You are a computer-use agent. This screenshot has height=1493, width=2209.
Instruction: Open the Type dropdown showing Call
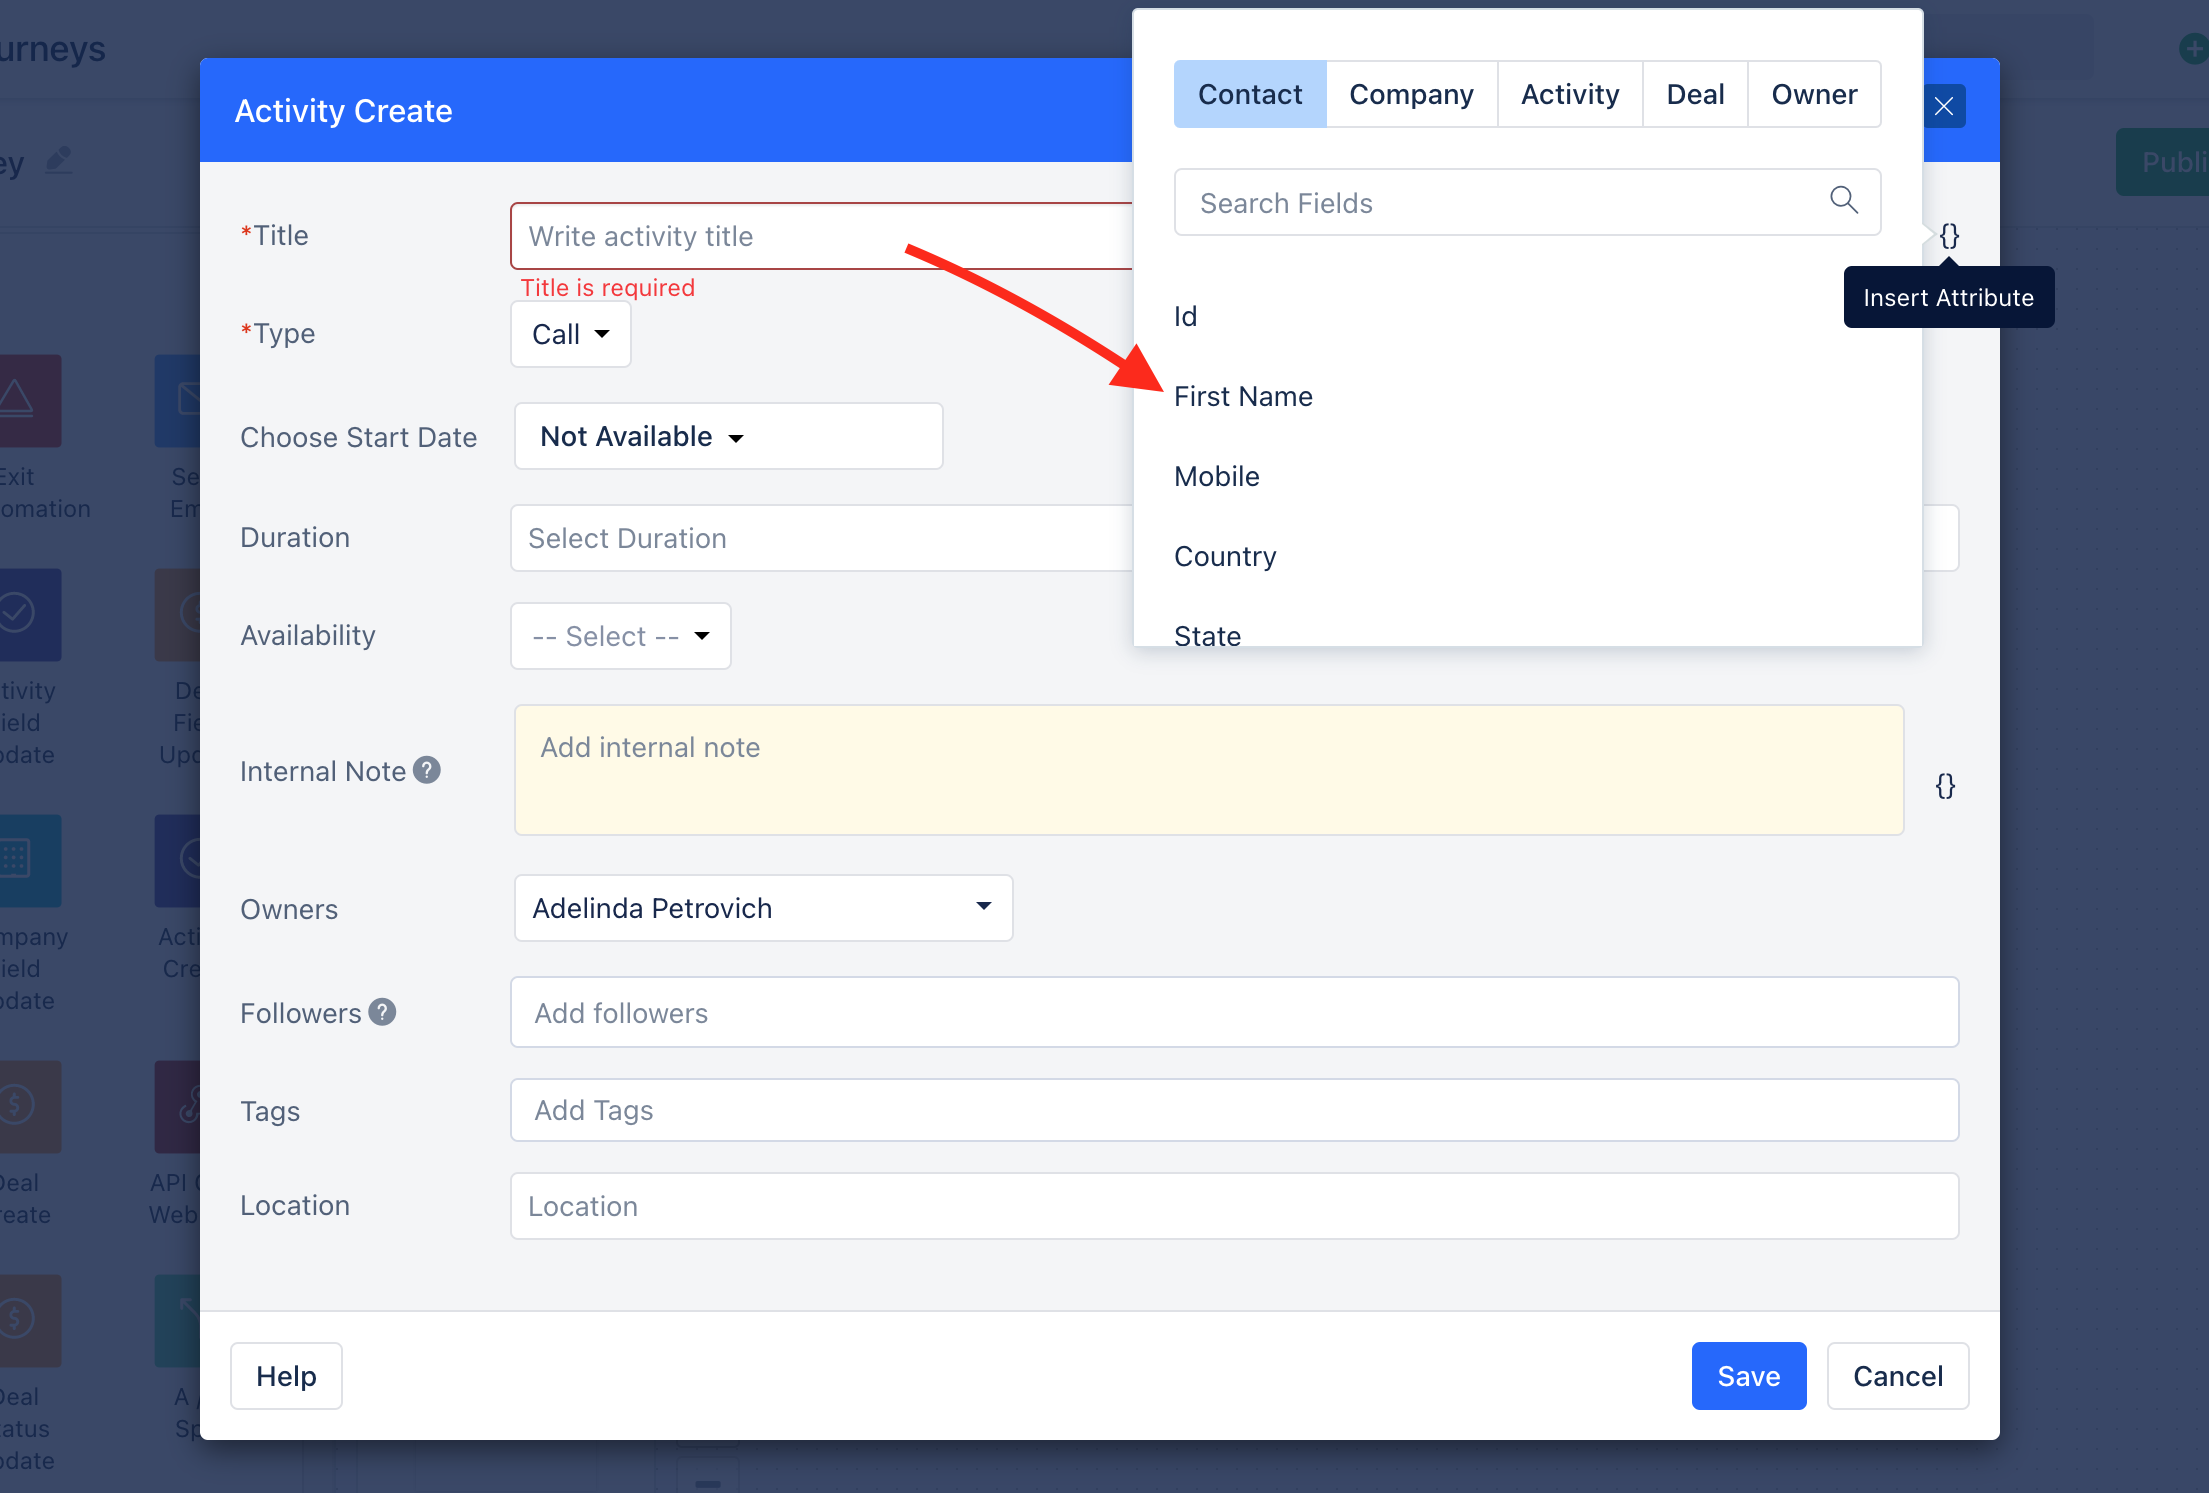pyautogui.click(x=571, y=334)
